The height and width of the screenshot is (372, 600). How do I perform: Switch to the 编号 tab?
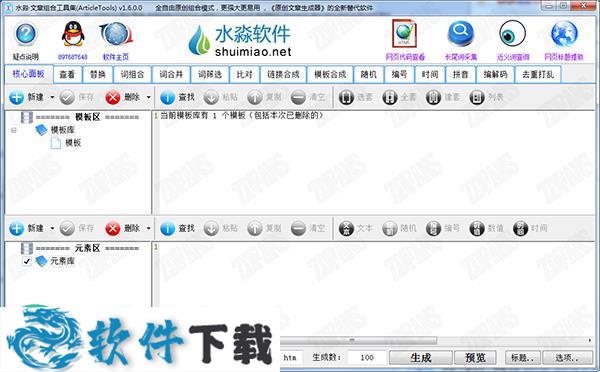tap(399, 74)
